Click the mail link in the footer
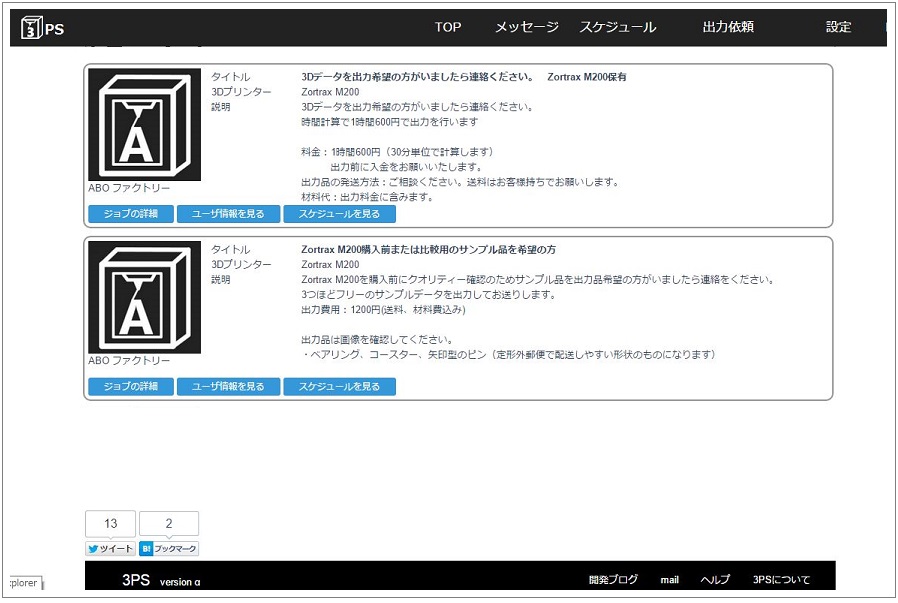This screenshot has width=898, height=603. click(669, 580)
